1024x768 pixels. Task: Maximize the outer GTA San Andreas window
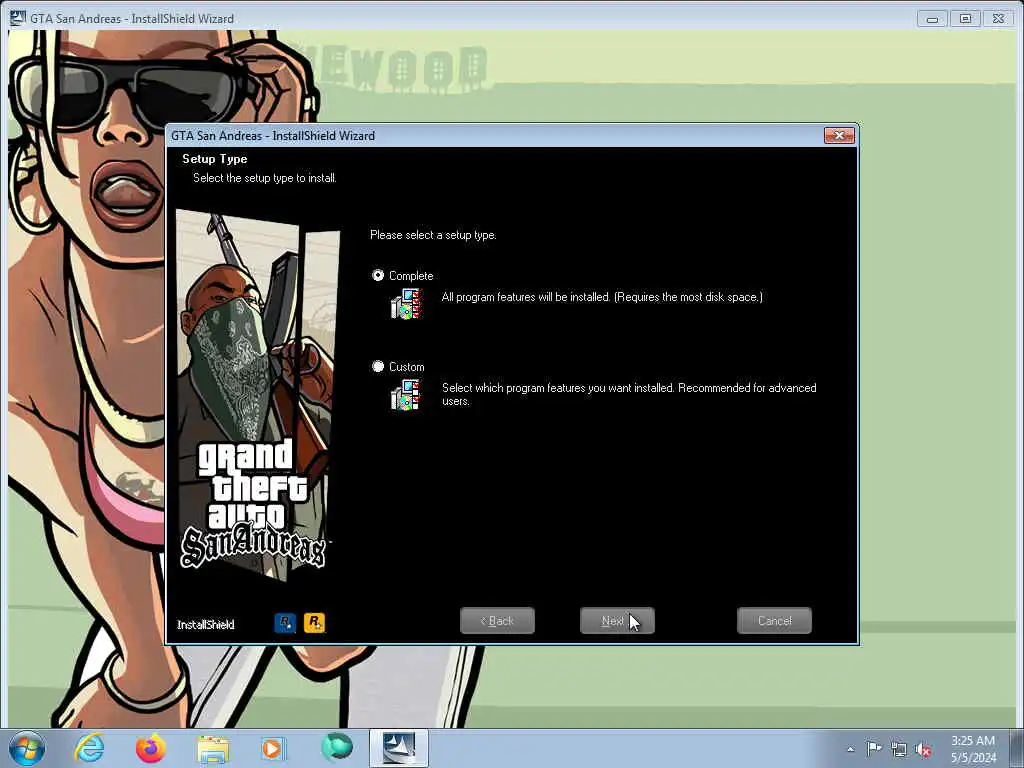[x=965, y=19]
